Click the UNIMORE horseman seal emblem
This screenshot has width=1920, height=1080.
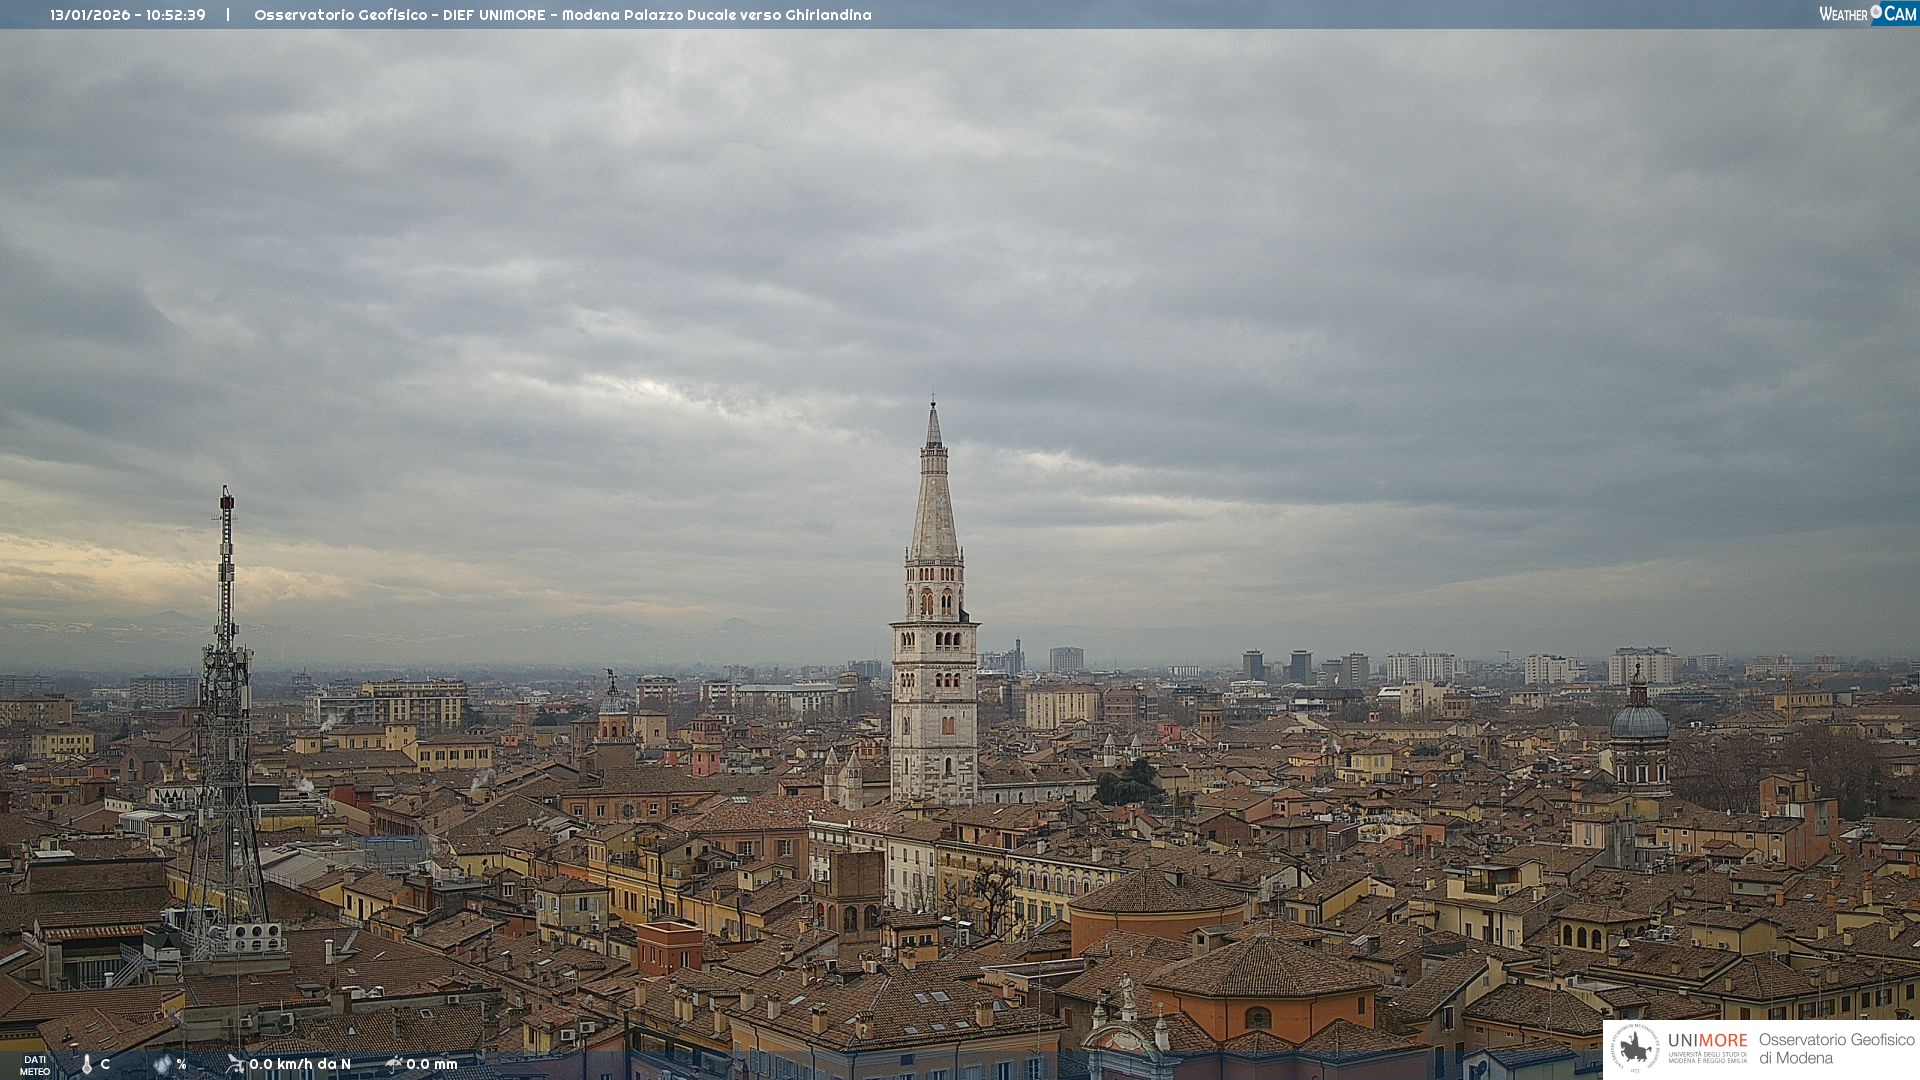coord(1635,1049)
